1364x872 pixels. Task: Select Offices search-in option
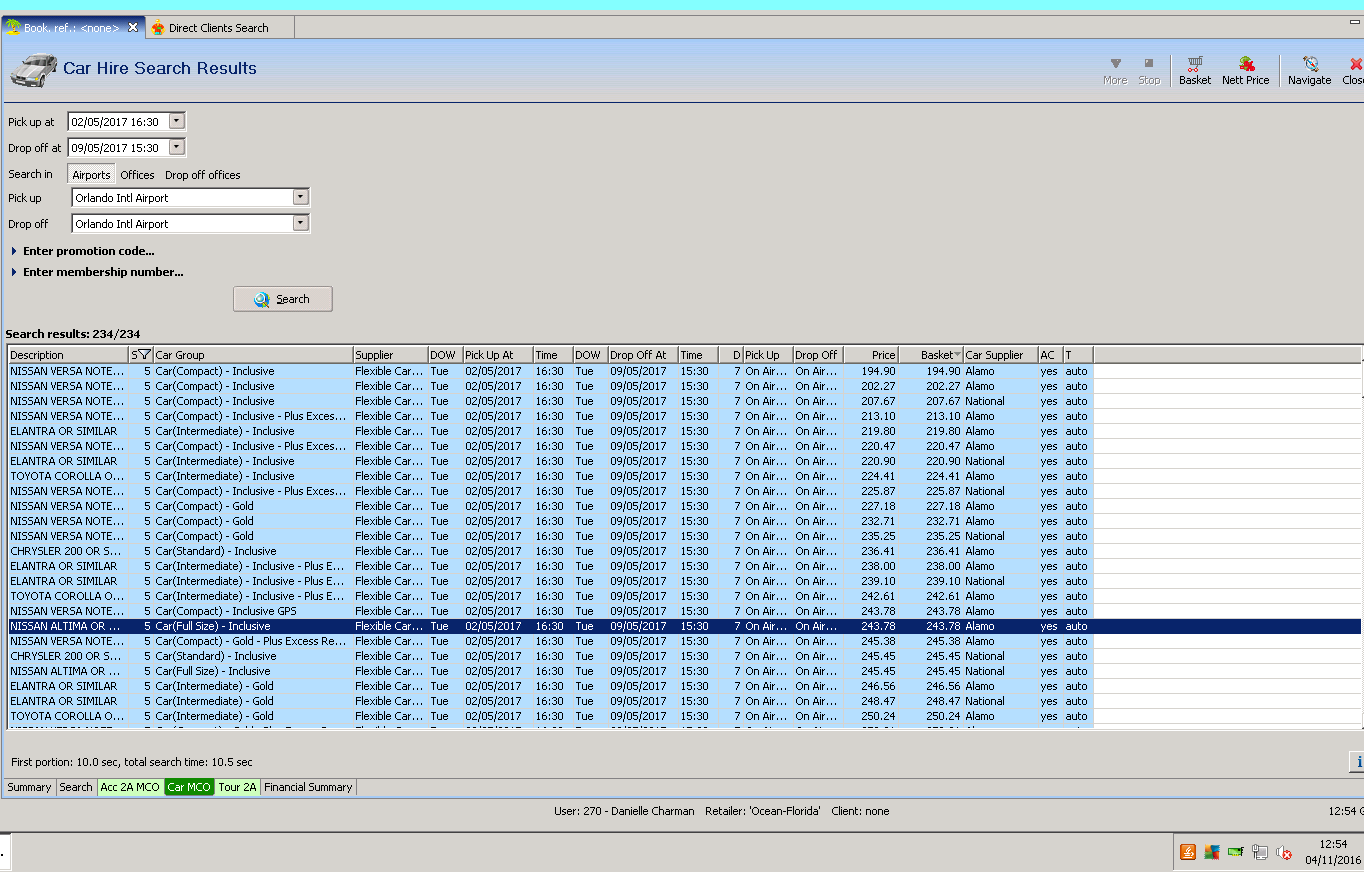click(138, 175)
